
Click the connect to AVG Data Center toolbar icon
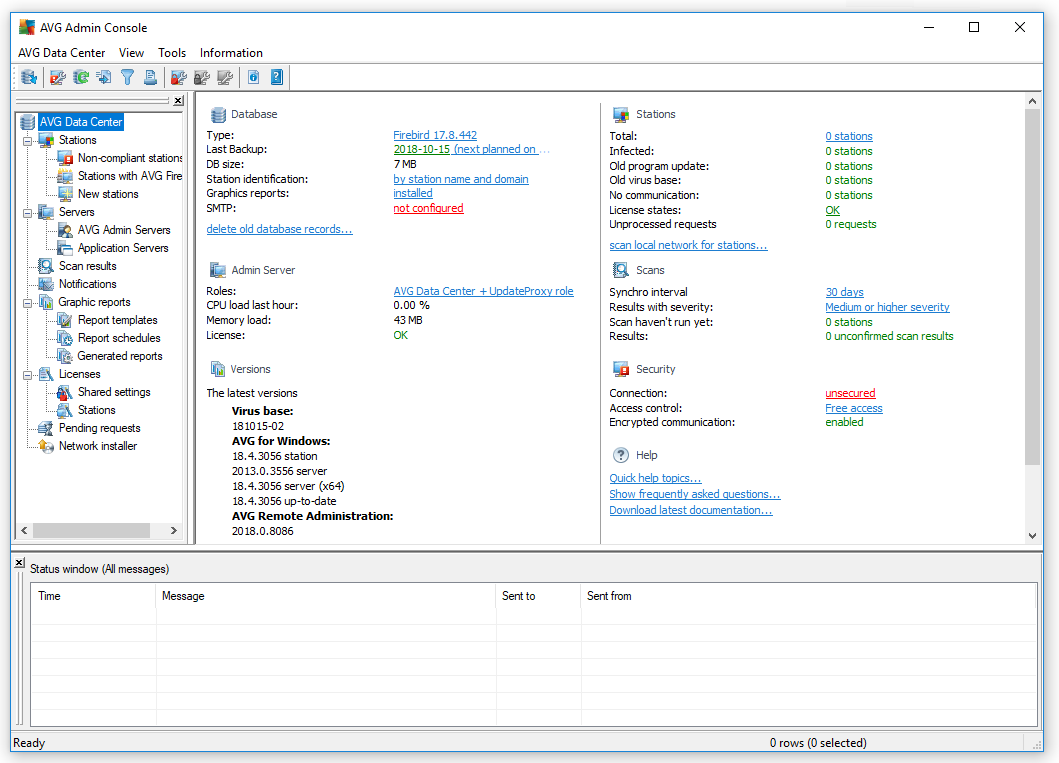point(29,78)
